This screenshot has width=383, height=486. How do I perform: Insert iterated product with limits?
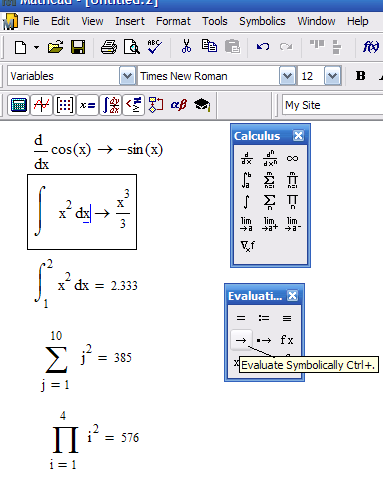292,180
